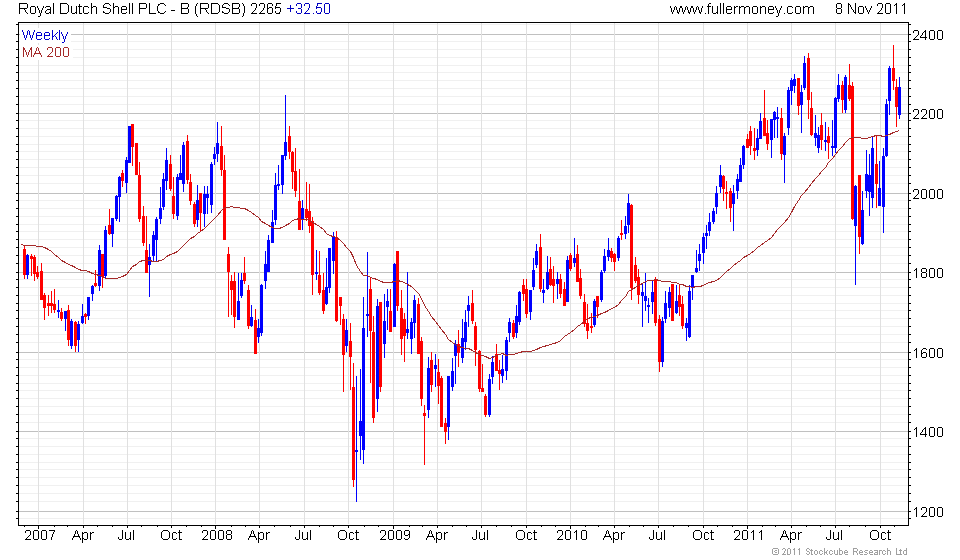Viewport: 960px width, 560px height.
Task: Click the 2200 price axis label
Action: click(928, 114)
